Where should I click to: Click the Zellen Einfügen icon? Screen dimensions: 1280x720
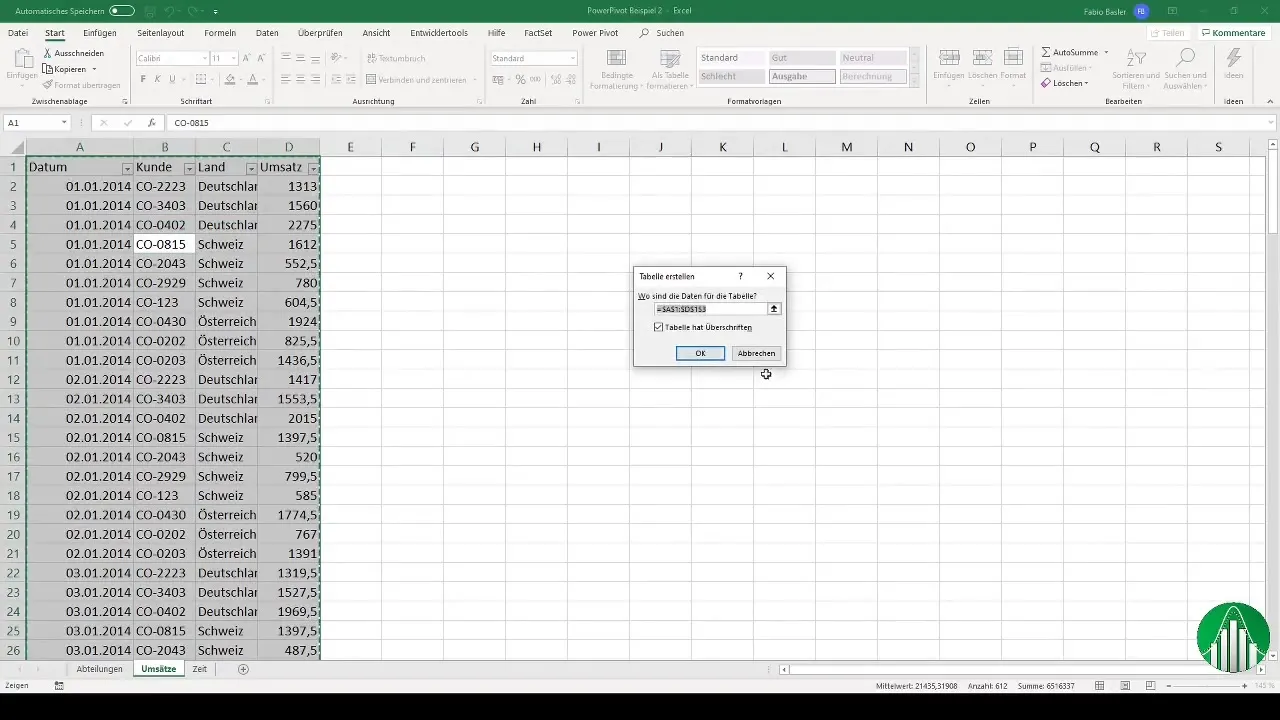(x=950, y=58)
